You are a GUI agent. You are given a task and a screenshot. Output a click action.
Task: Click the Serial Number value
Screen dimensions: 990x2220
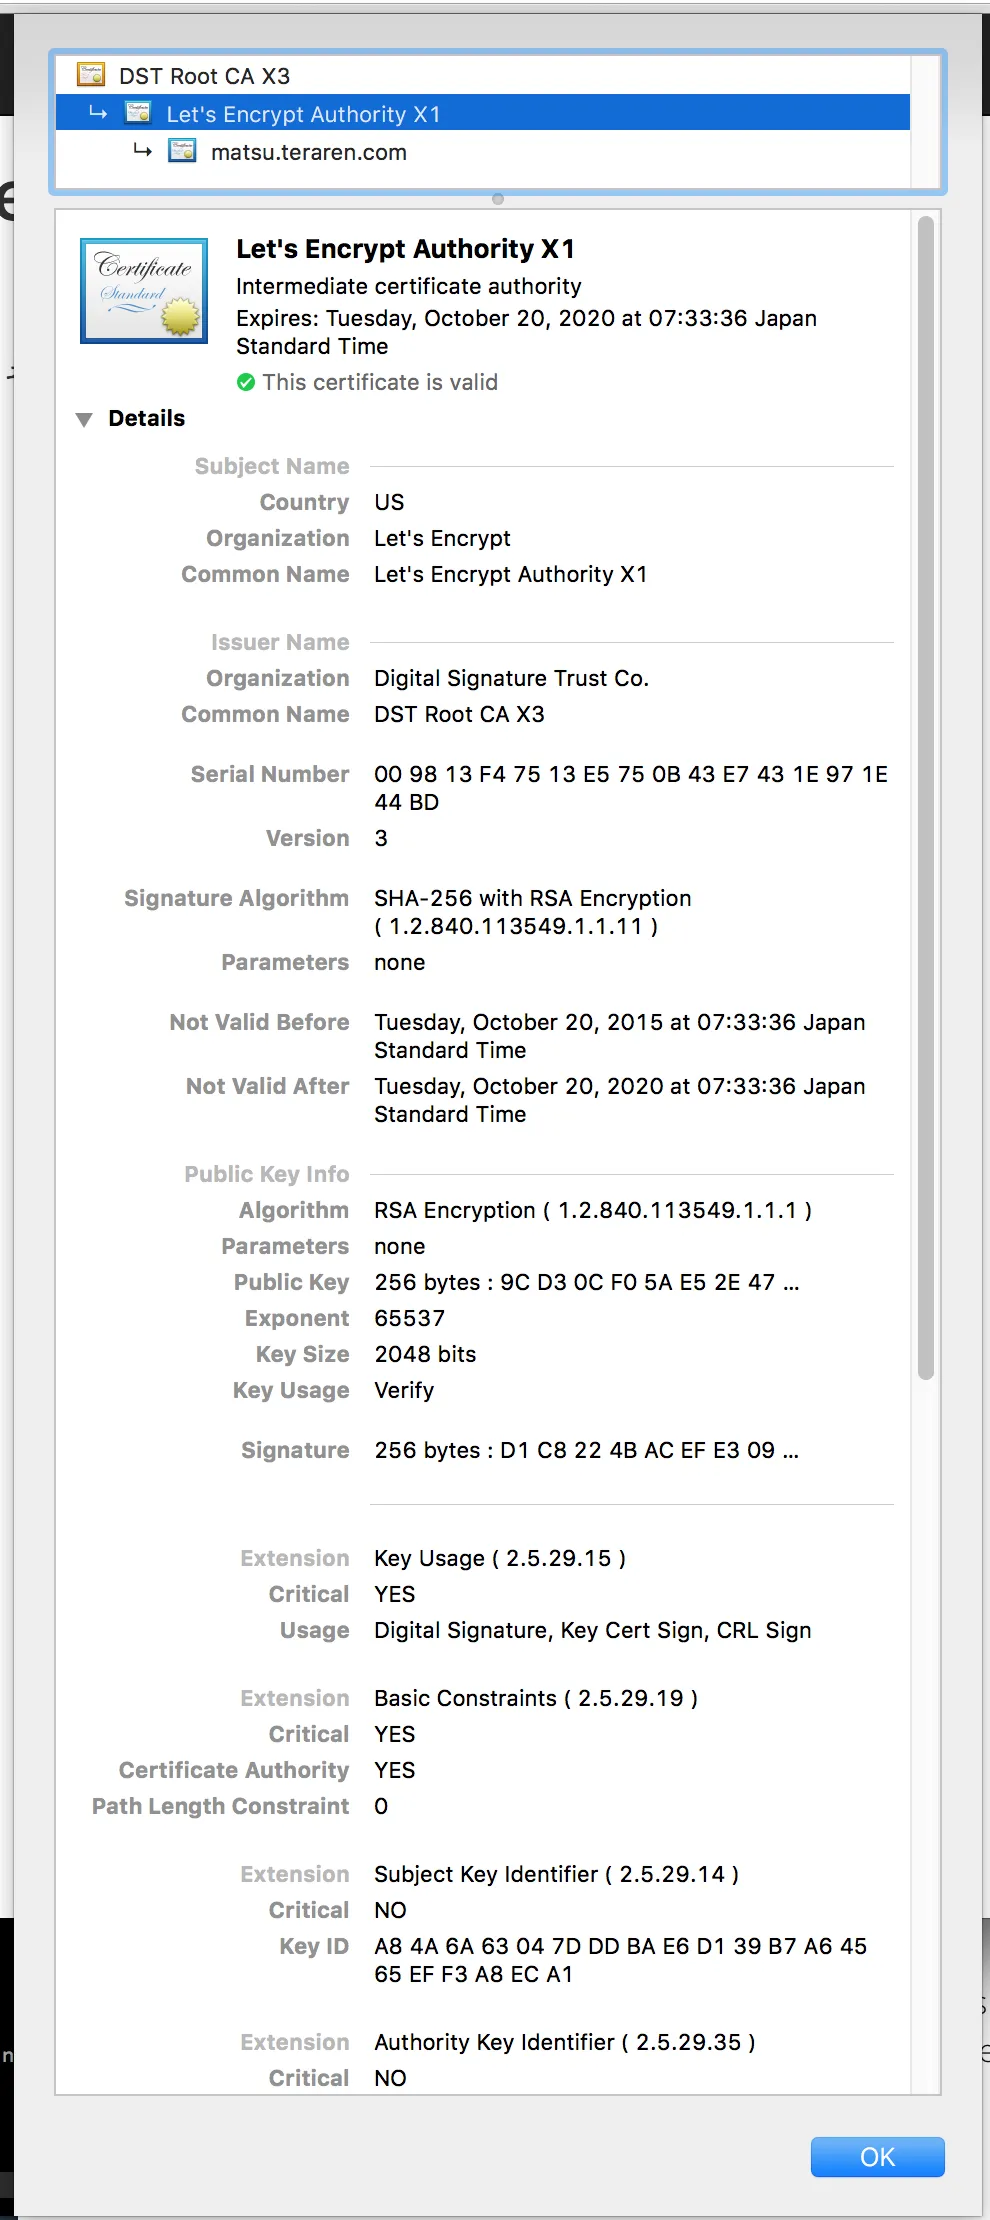pos(630,788)
